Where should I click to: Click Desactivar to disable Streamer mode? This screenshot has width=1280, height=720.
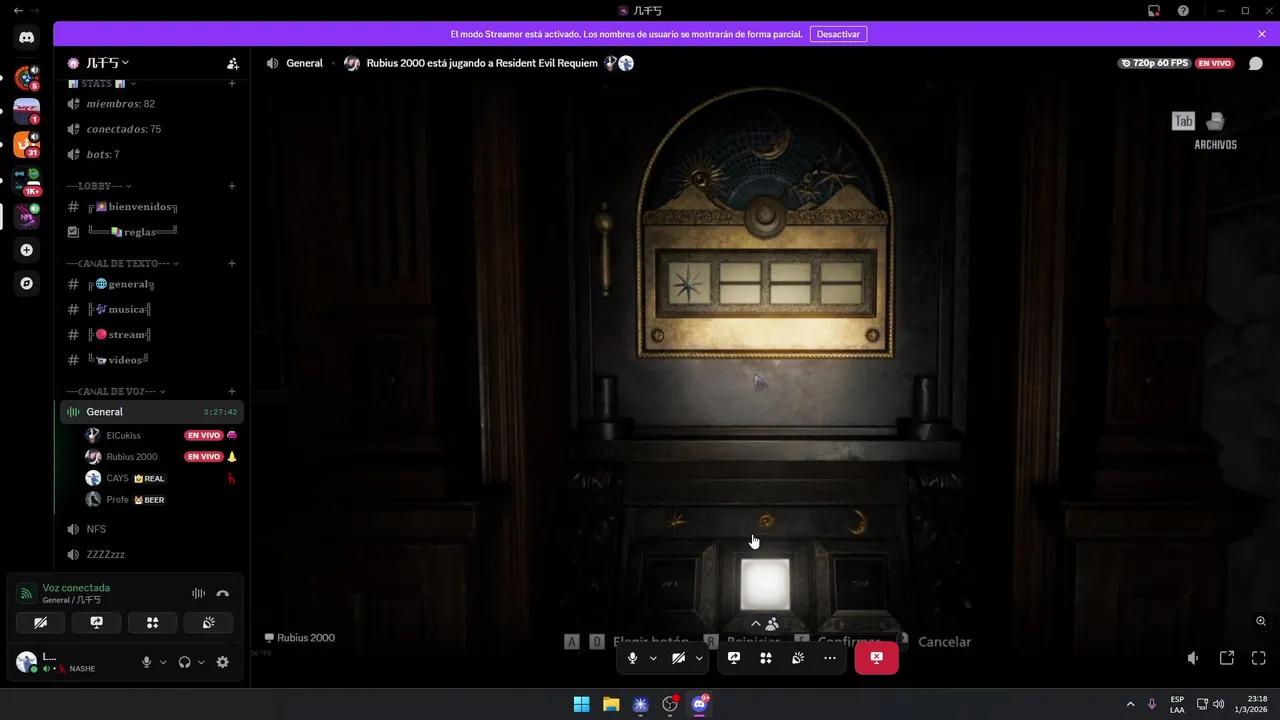click(x=838, y=34)
